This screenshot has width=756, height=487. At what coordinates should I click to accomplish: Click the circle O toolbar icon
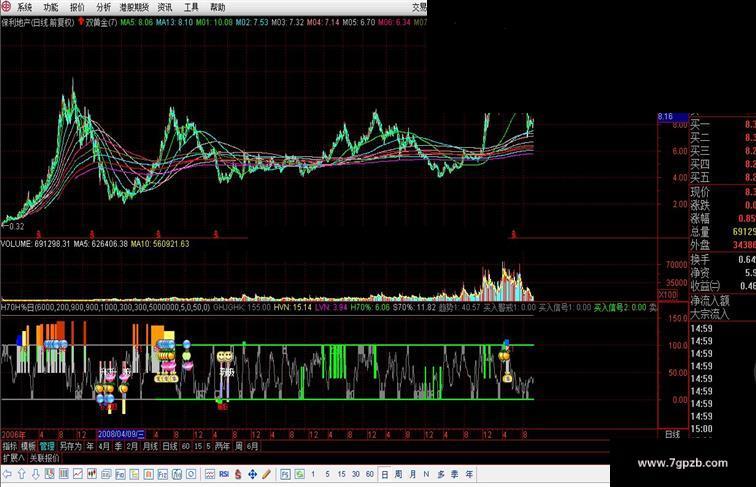191,474
